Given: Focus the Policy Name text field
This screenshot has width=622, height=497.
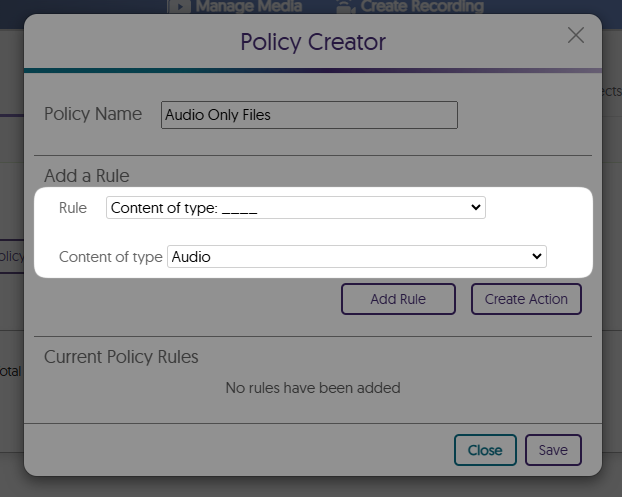Looking at the screenshot, I should 309,115.
